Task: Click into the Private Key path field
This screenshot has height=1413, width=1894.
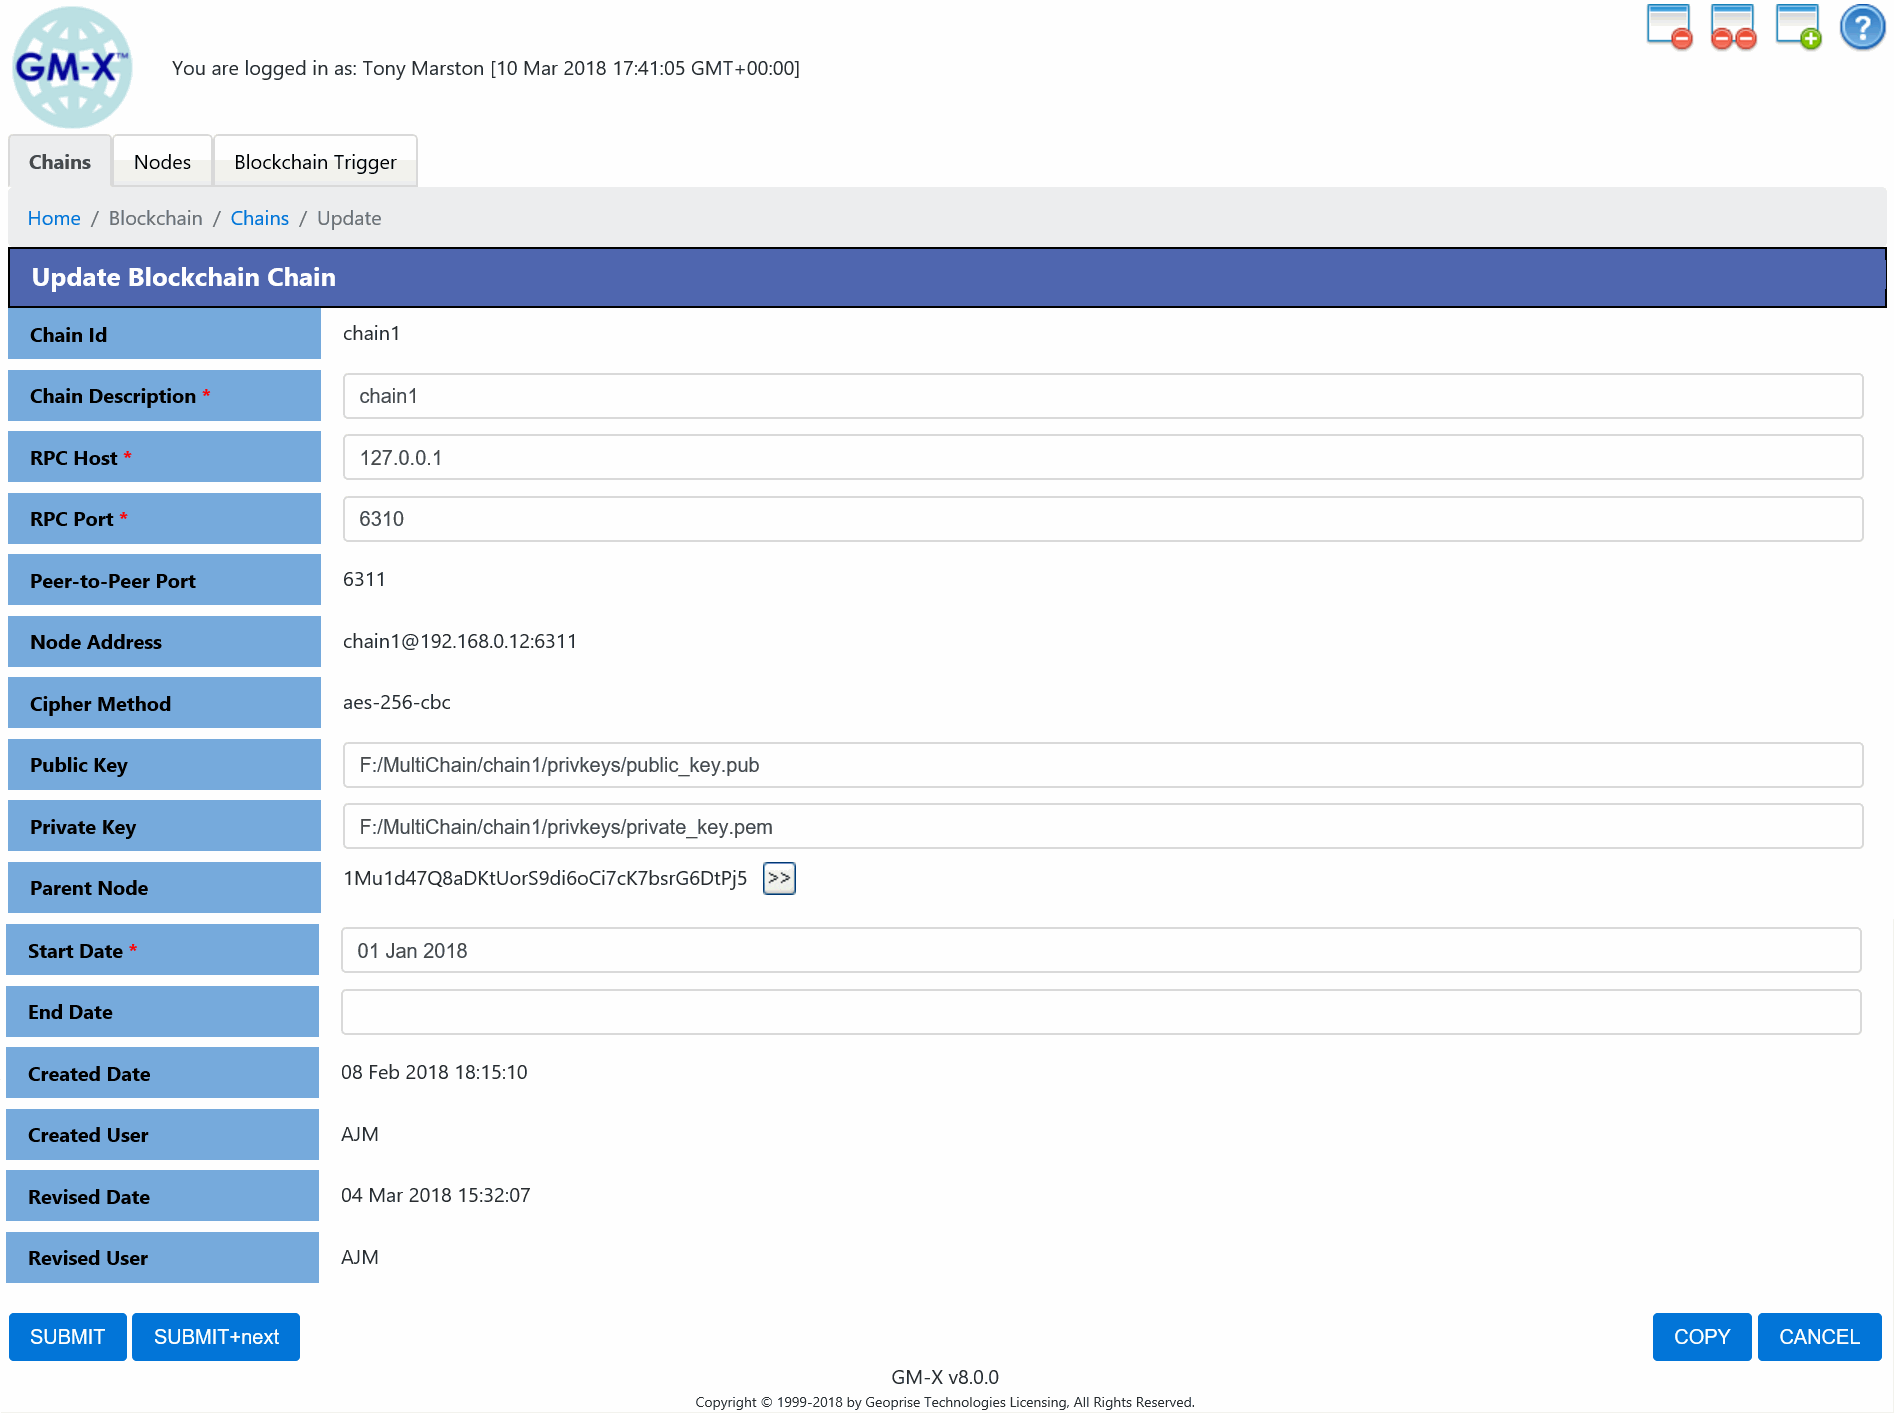Action: [x=1103, y=827]
